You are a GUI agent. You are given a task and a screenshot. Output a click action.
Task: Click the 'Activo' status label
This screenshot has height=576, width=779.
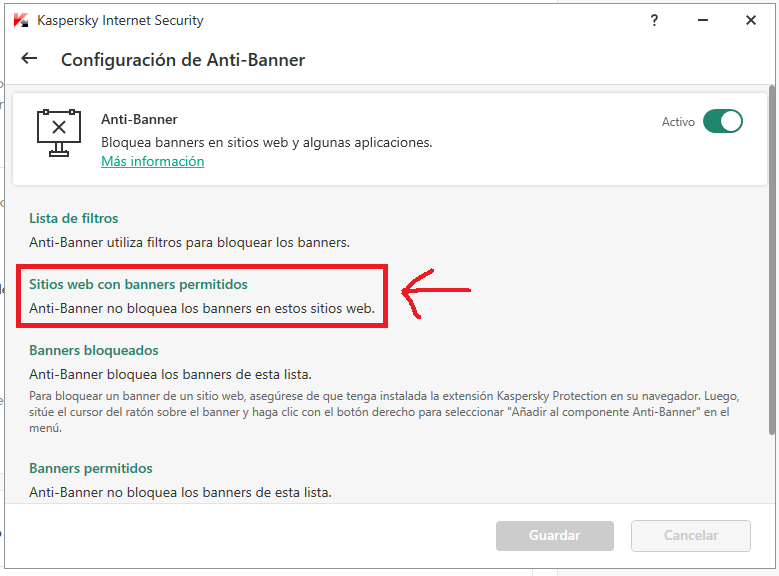click(x=678, y=122)
